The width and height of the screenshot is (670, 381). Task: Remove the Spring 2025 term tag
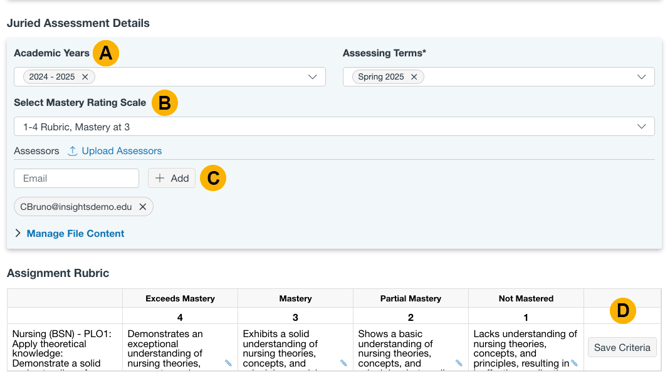coord(414,77)
